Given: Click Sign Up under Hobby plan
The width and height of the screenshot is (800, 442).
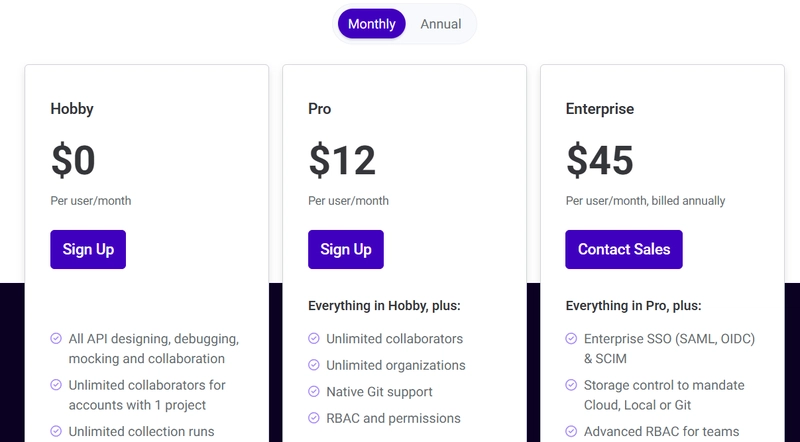Looking at the screenshot, I should (x=88, y=249).
